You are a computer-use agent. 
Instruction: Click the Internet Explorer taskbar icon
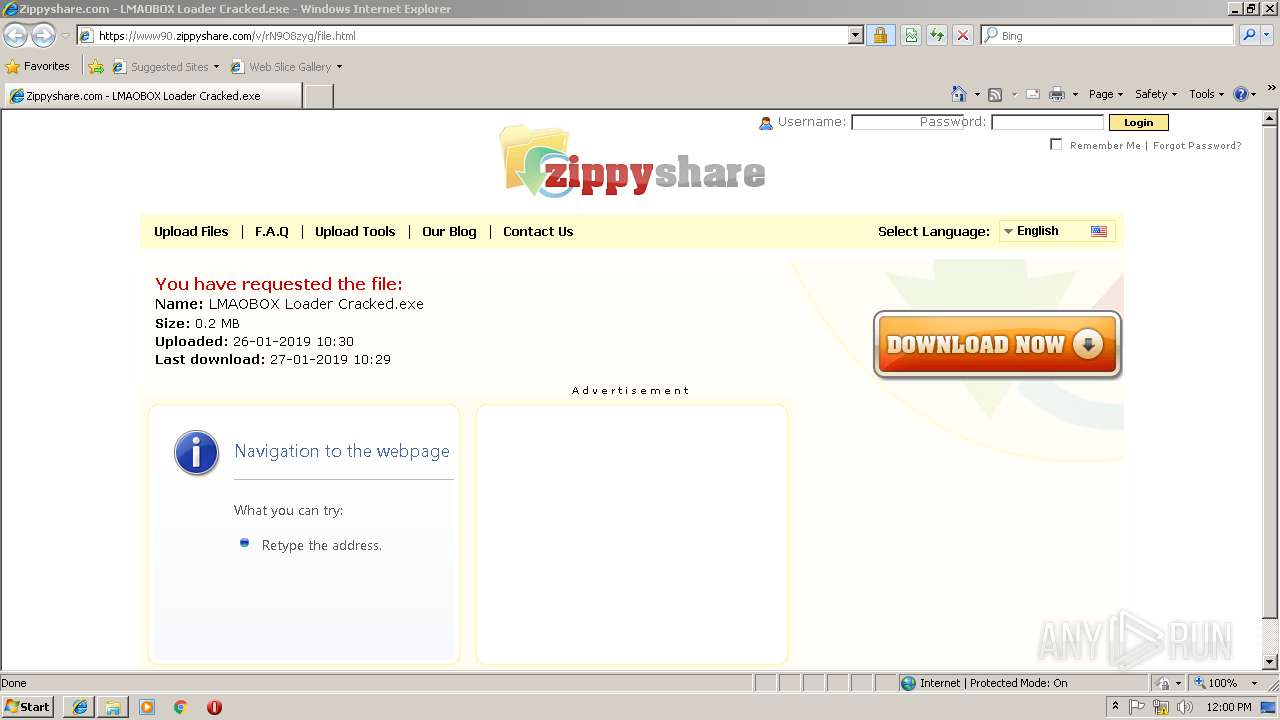coord(80,707)
